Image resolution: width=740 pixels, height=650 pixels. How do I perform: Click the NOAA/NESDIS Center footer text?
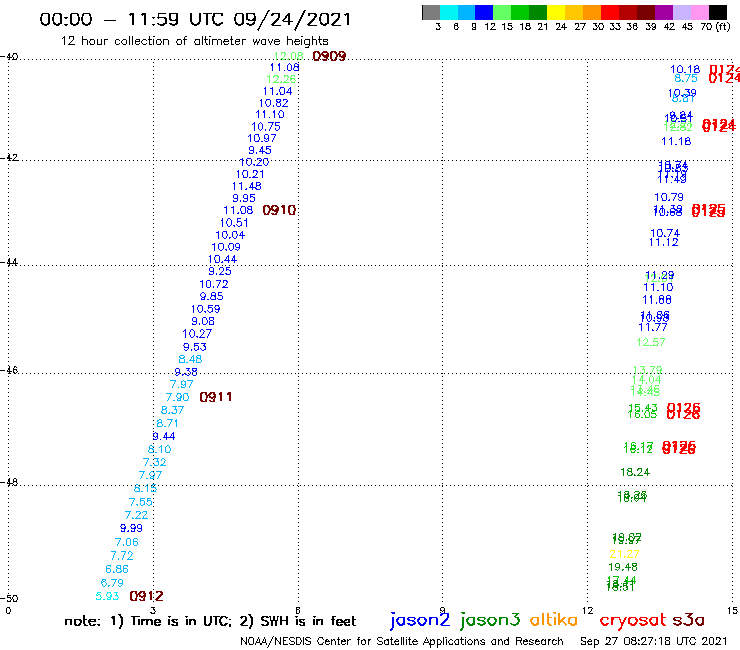[402, 642]
